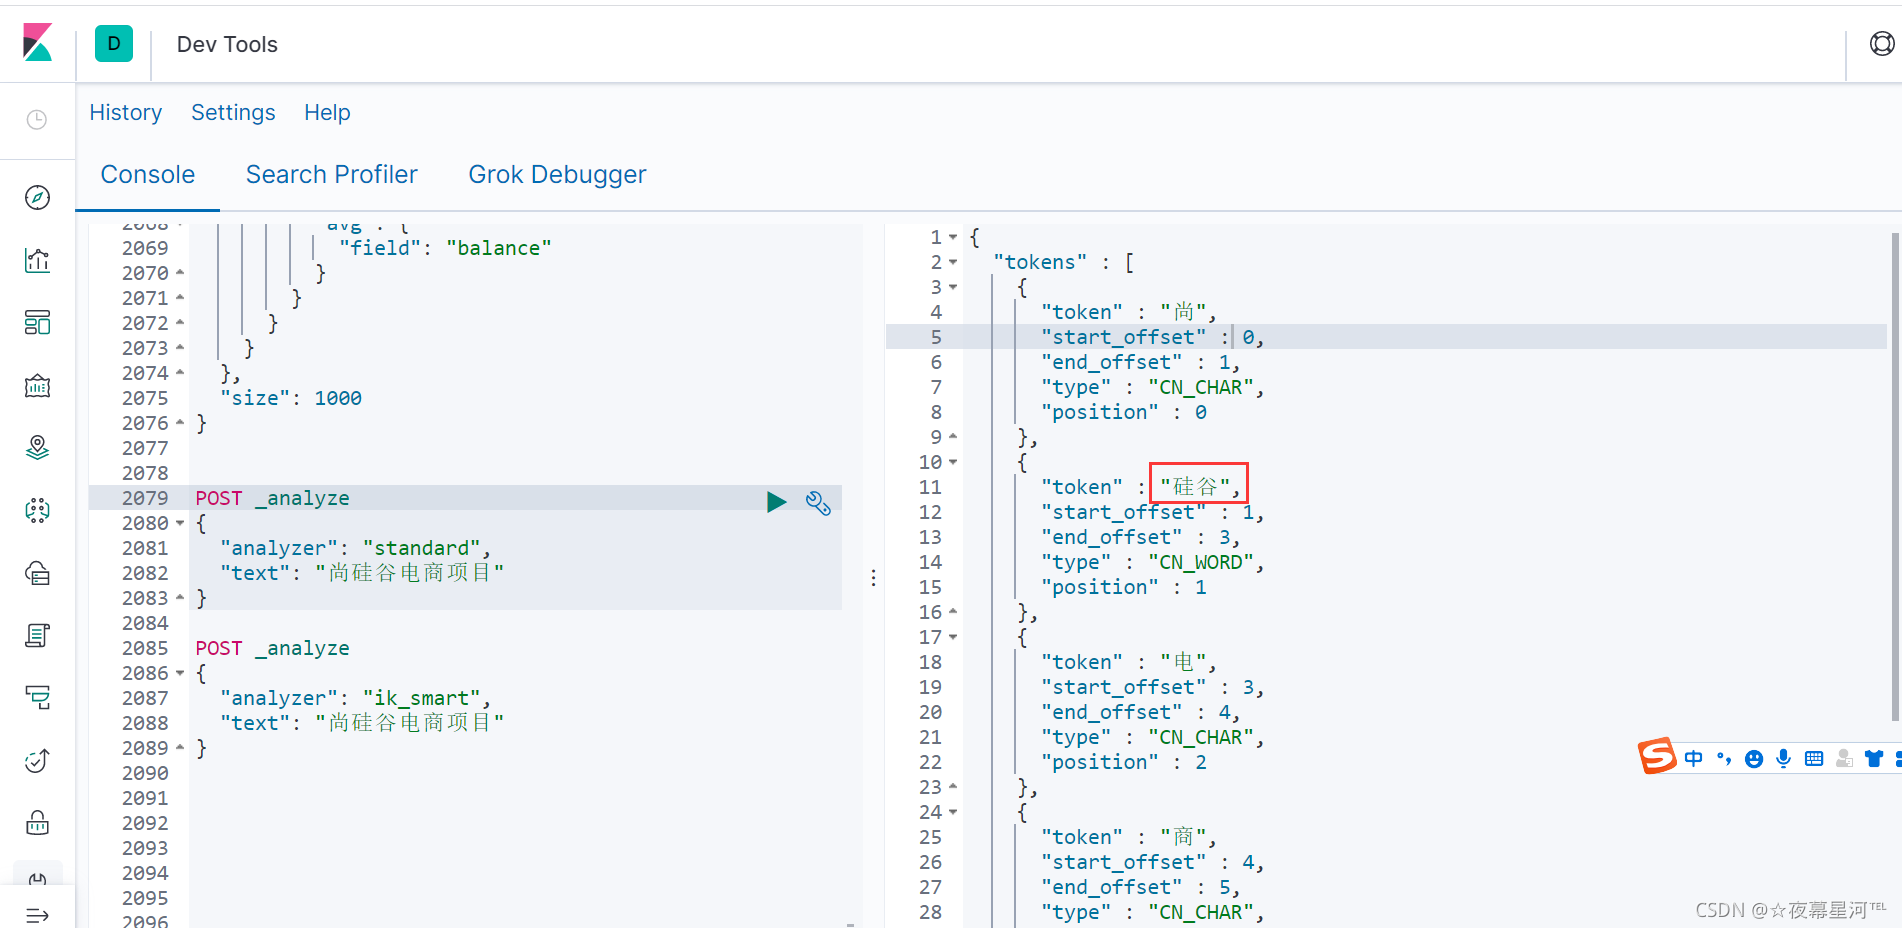Open Uptime icon in sidebar
The height and width of the screenshot is (928, 1902).
[37, 761]
